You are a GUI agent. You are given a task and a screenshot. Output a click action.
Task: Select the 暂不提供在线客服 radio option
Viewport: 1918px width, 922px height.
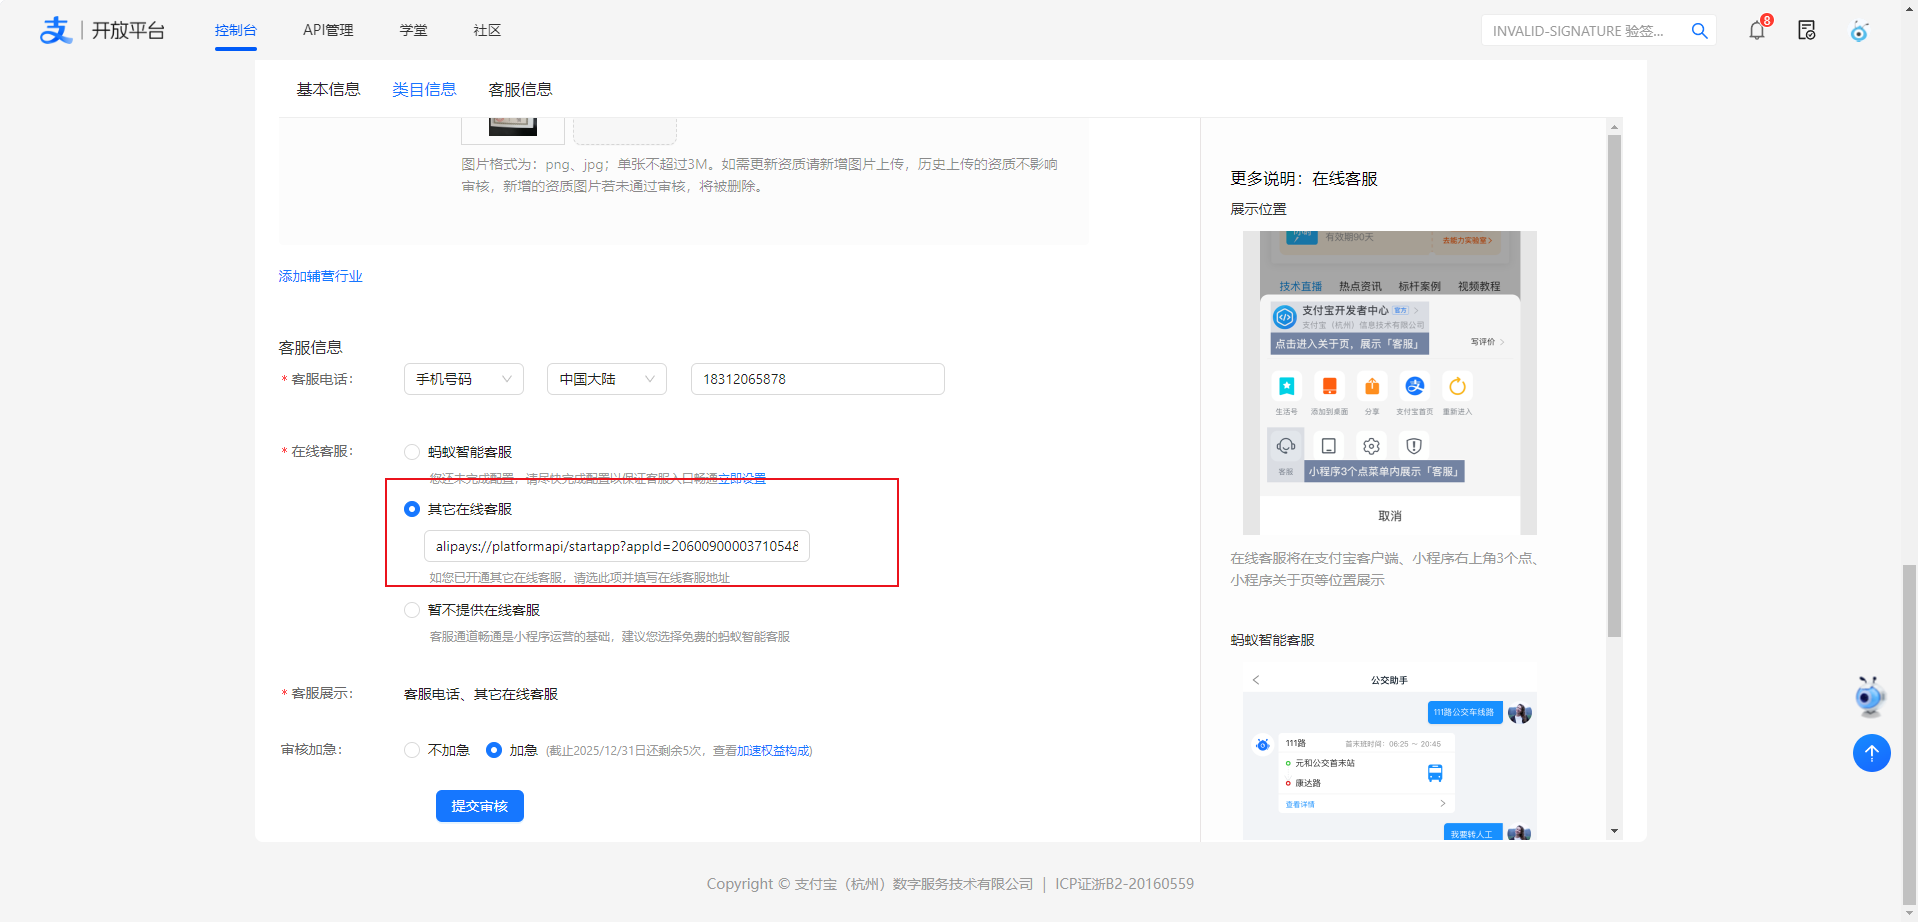(412, 610)
